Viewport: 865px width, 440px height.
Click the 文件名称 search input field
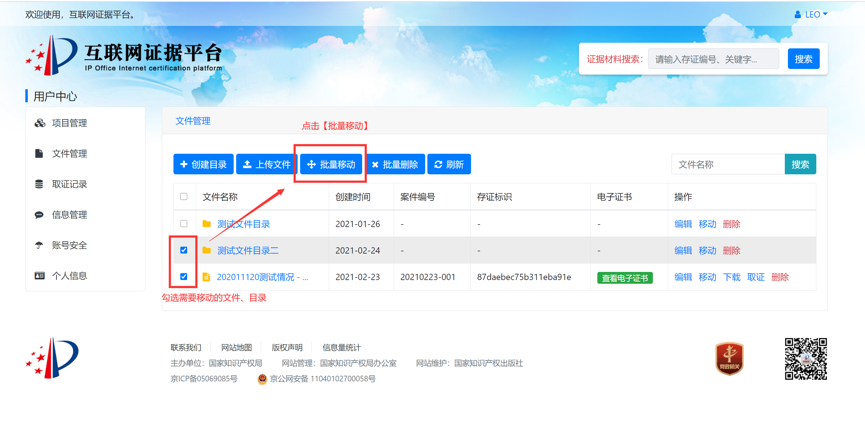pos(727,164)
